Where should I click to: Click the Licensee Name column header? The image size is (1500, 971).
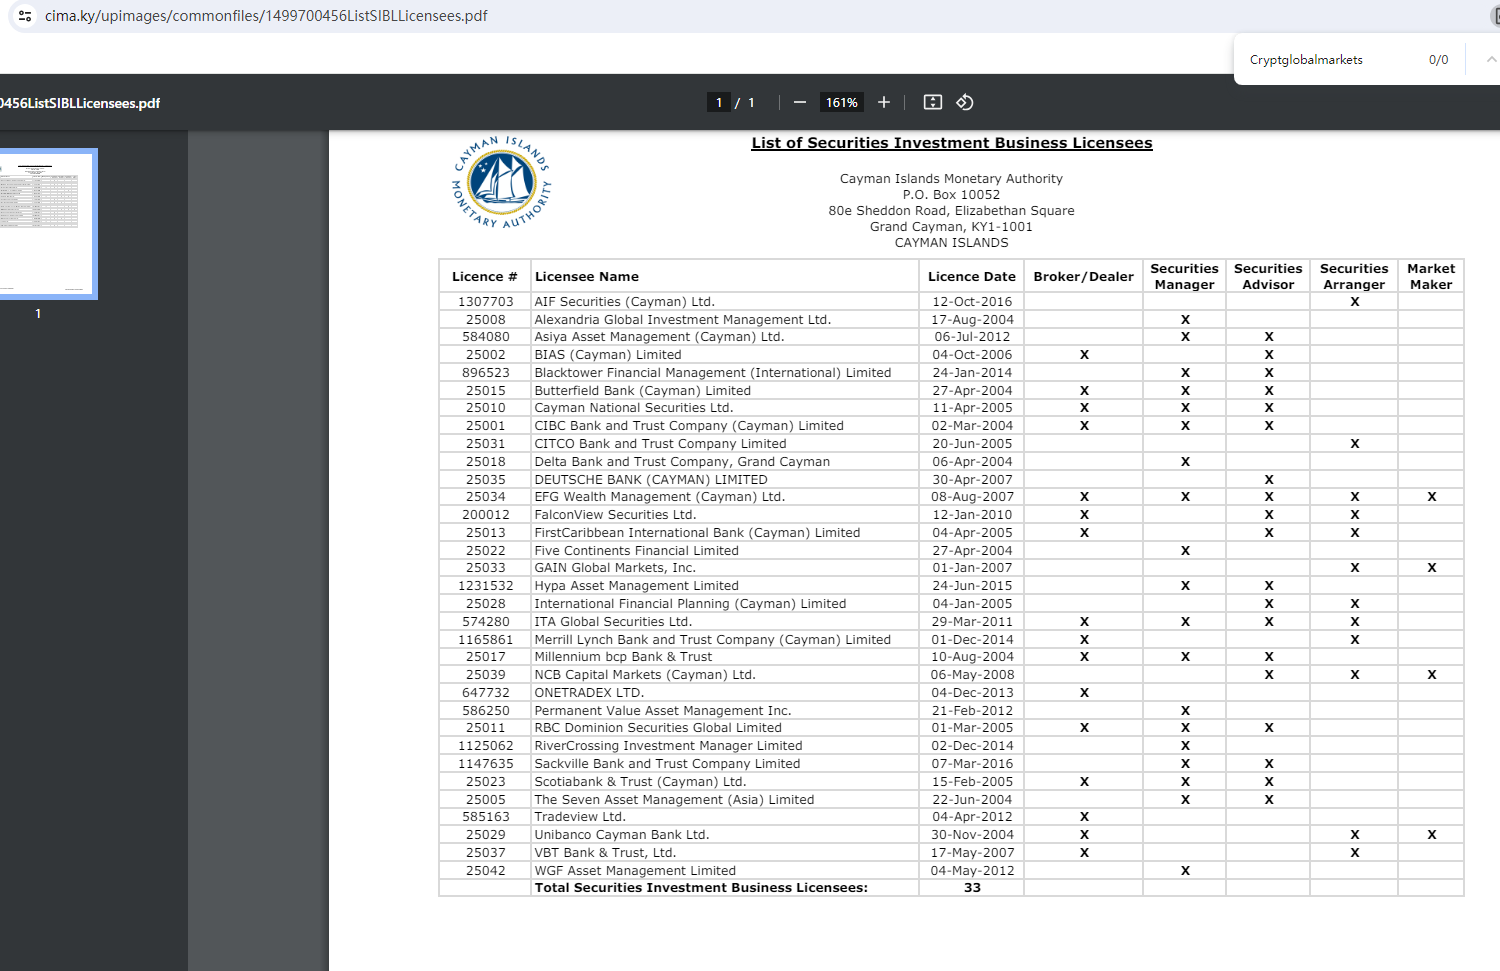point(586,277)
